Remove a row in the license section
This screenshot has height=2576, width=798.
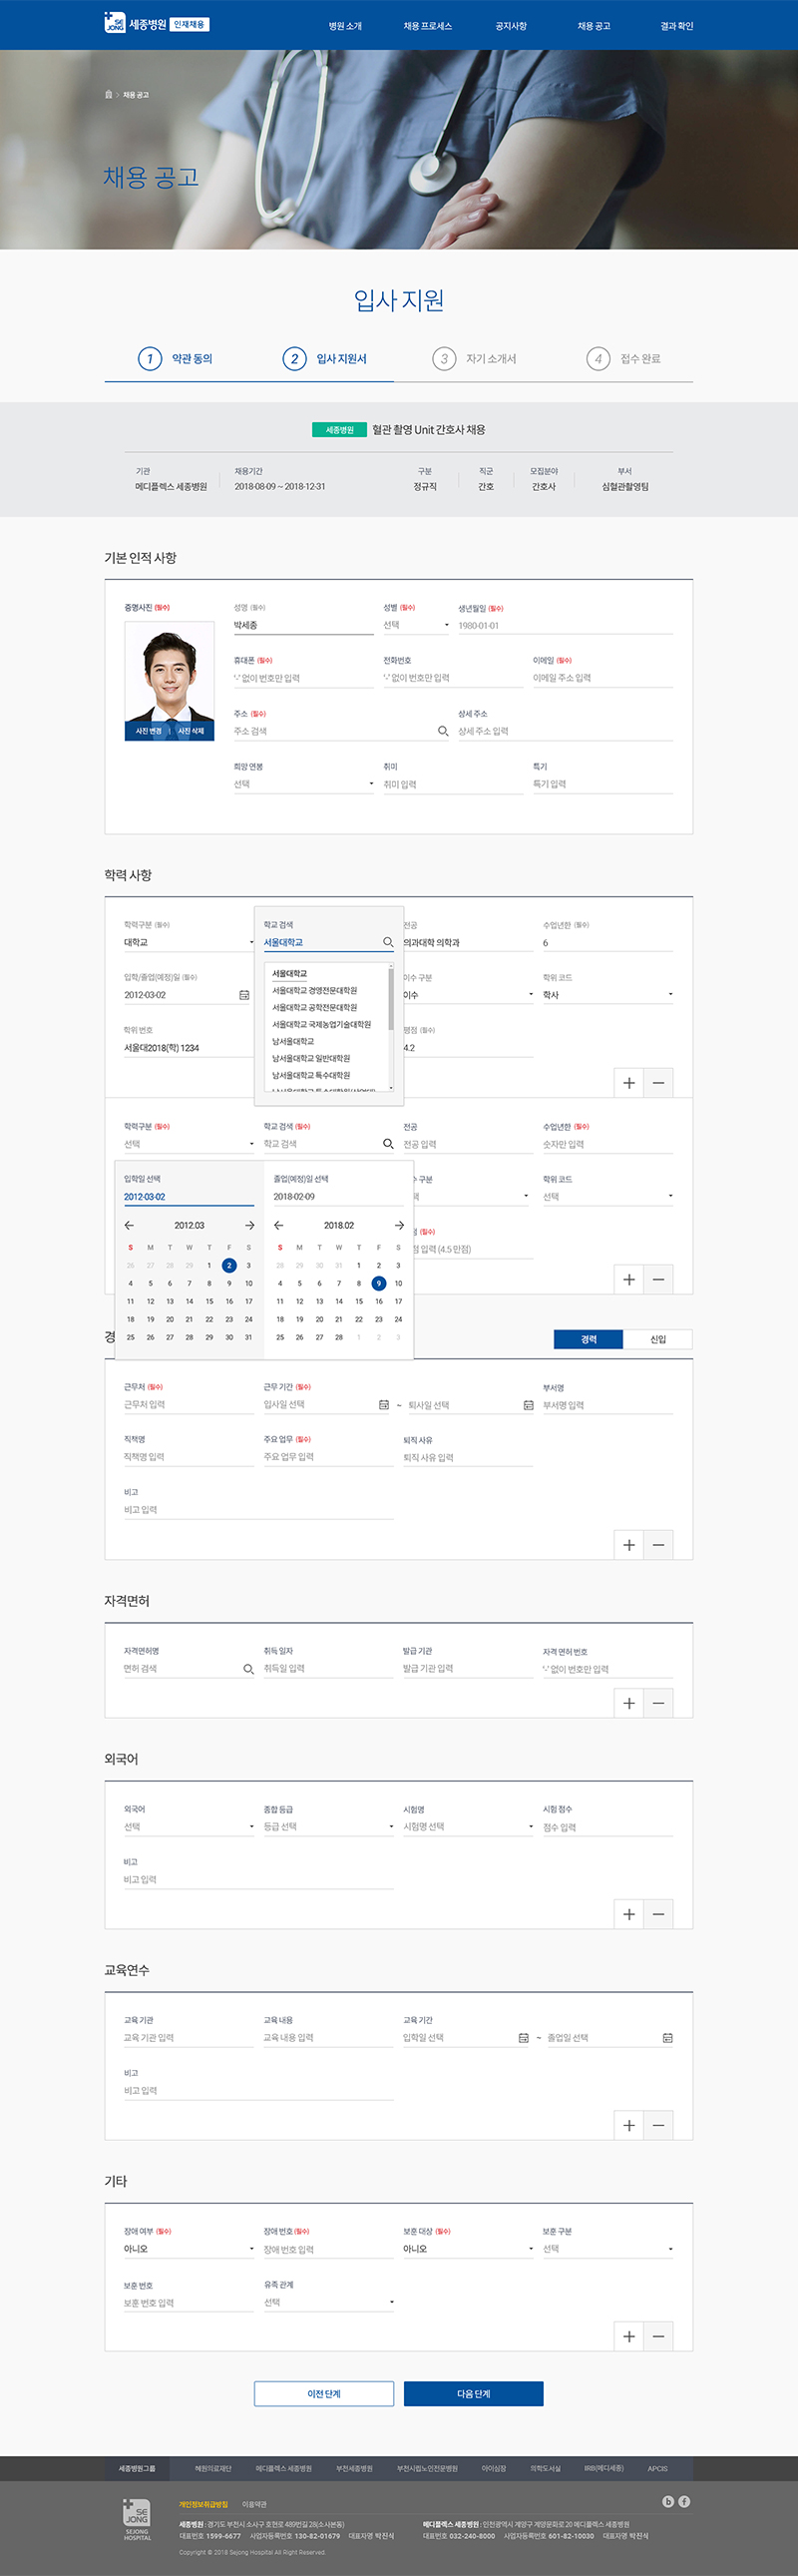click(658, 1703)
